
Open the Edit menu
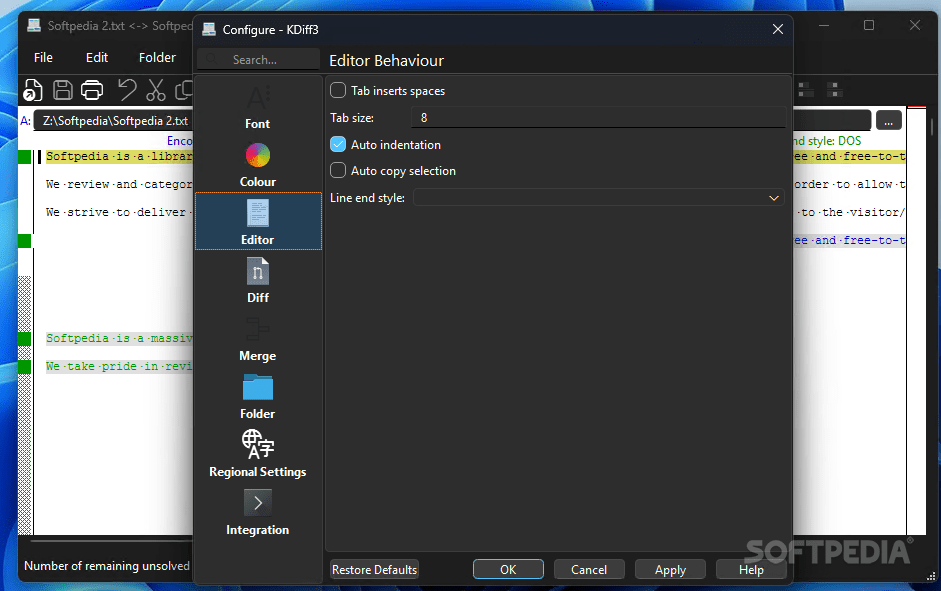click(x=96, y=57)
